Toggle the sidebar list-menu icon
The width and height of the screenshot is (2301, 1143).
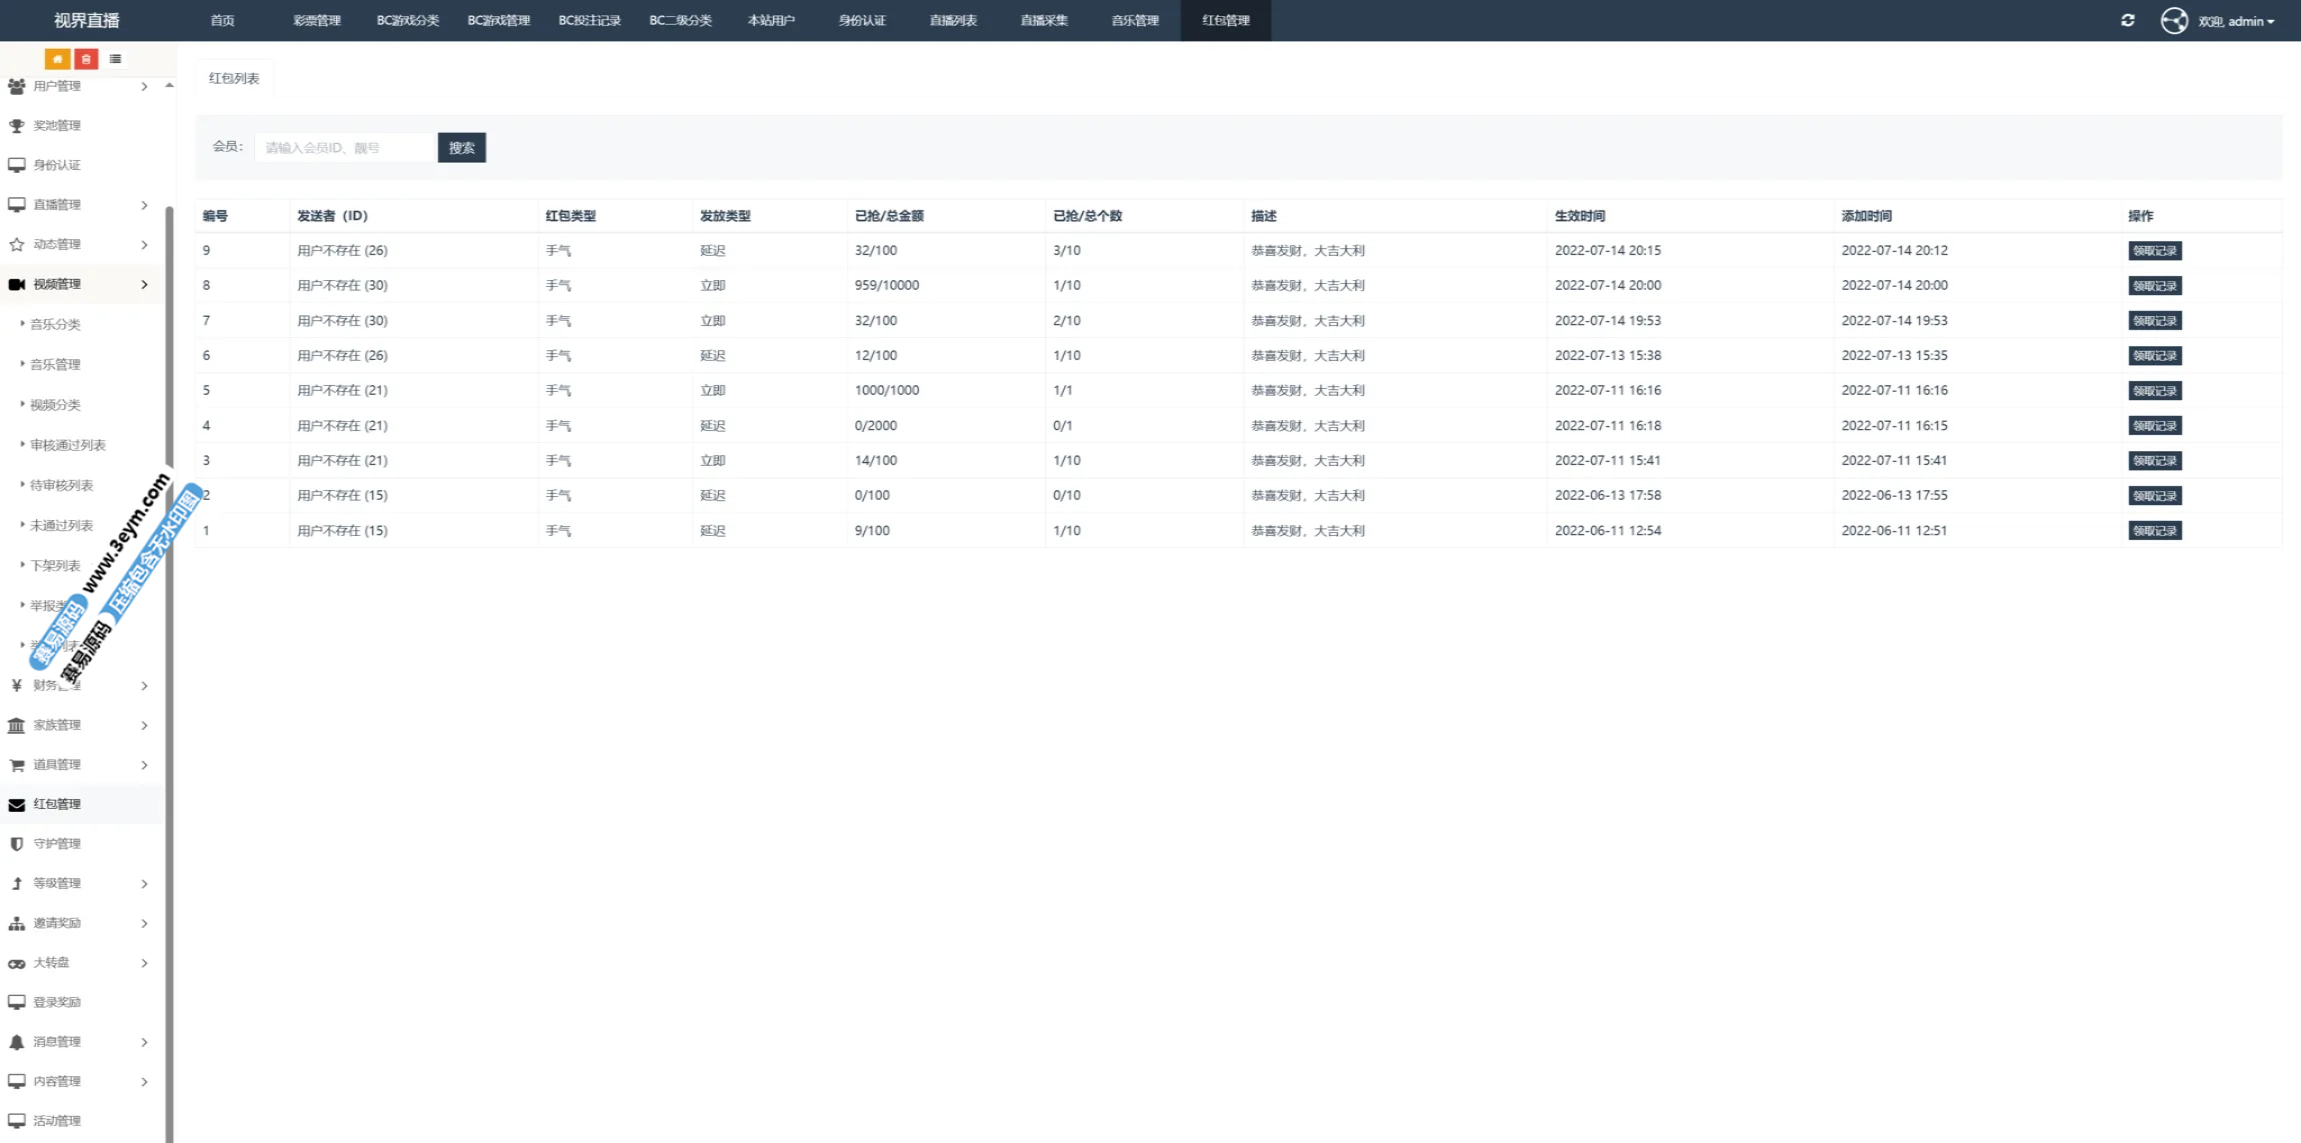click(x=116, y=59)
